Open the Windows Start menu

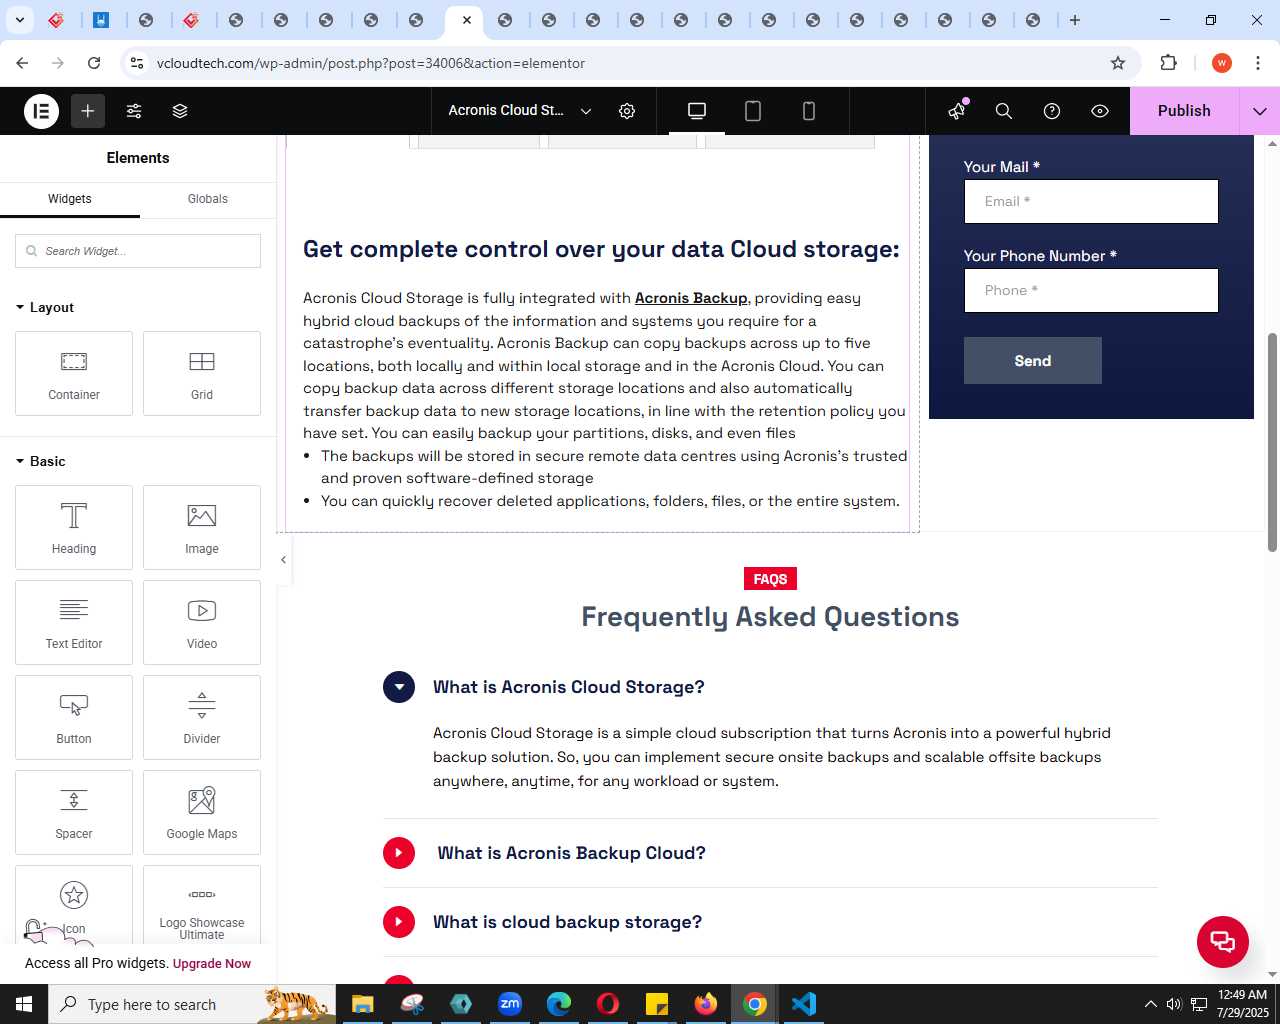(x=24, y=1004)
